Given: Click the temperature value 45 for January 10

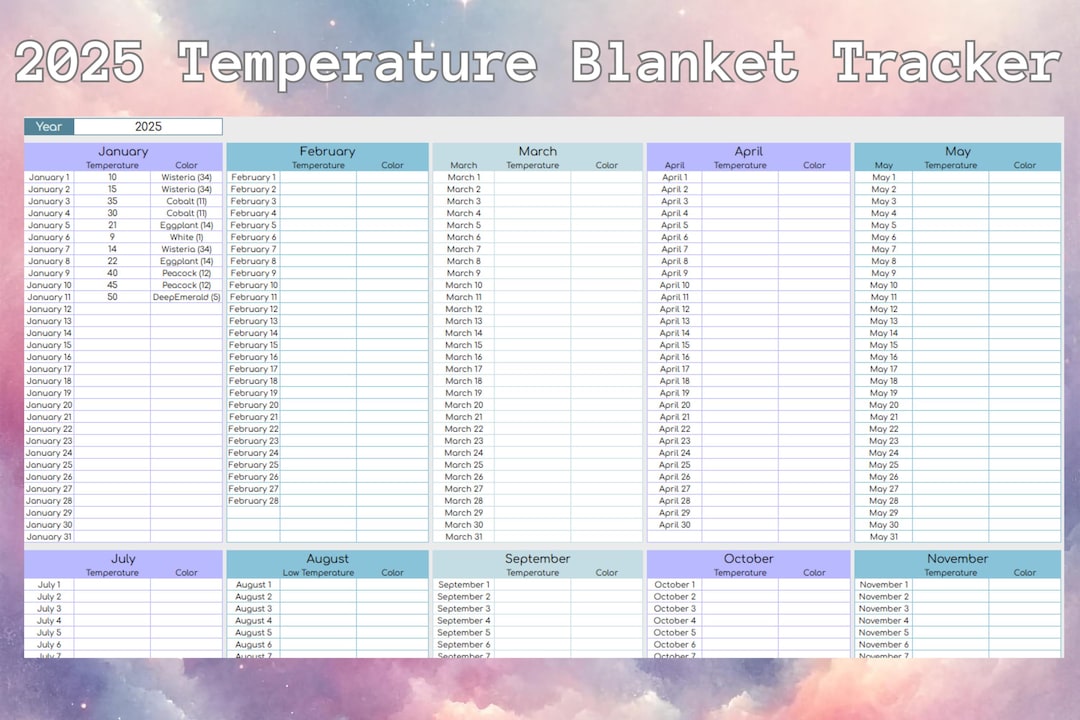Looking at the screenshot, I should coord(111,285).
